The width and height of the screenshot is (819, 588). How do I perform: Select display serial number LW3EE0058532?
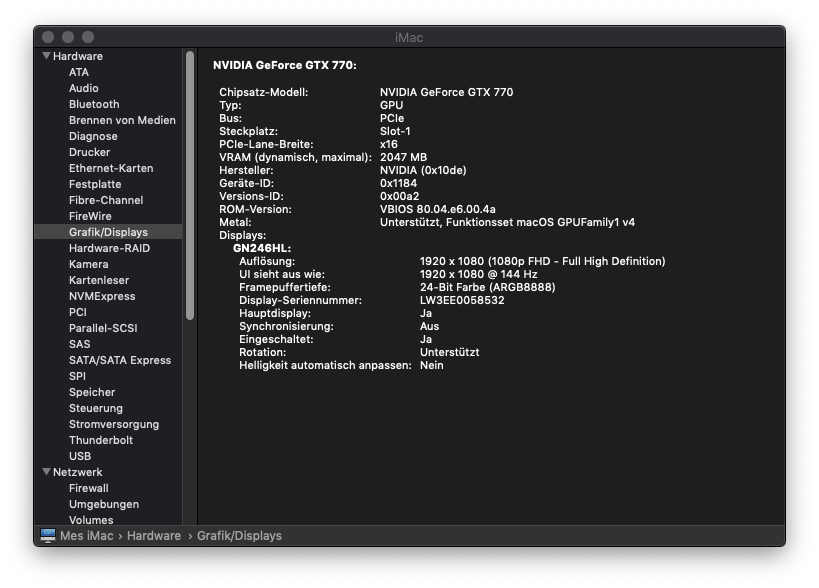click(462, 300)
